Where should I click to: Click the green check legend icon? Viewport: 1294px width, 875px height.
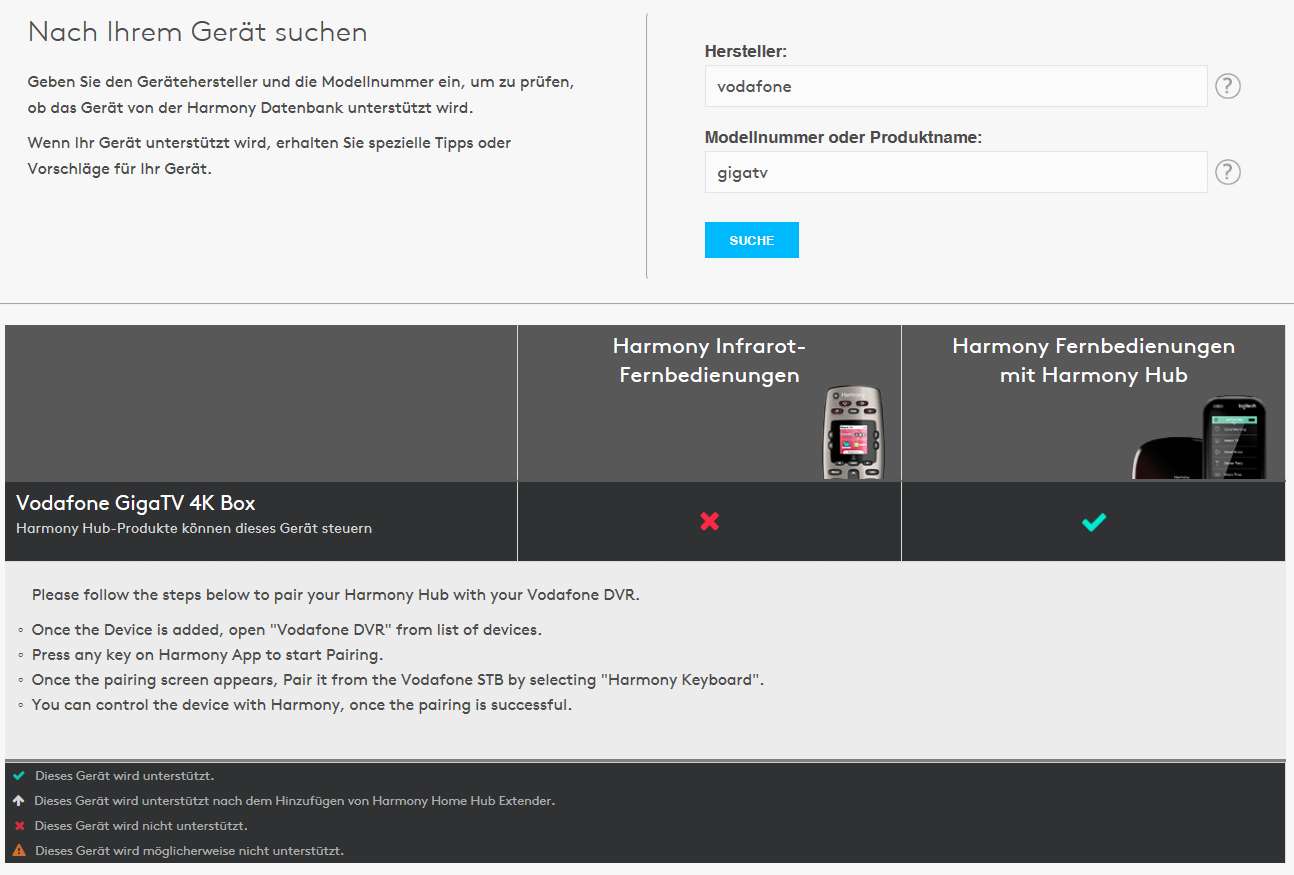click(19, 776)
